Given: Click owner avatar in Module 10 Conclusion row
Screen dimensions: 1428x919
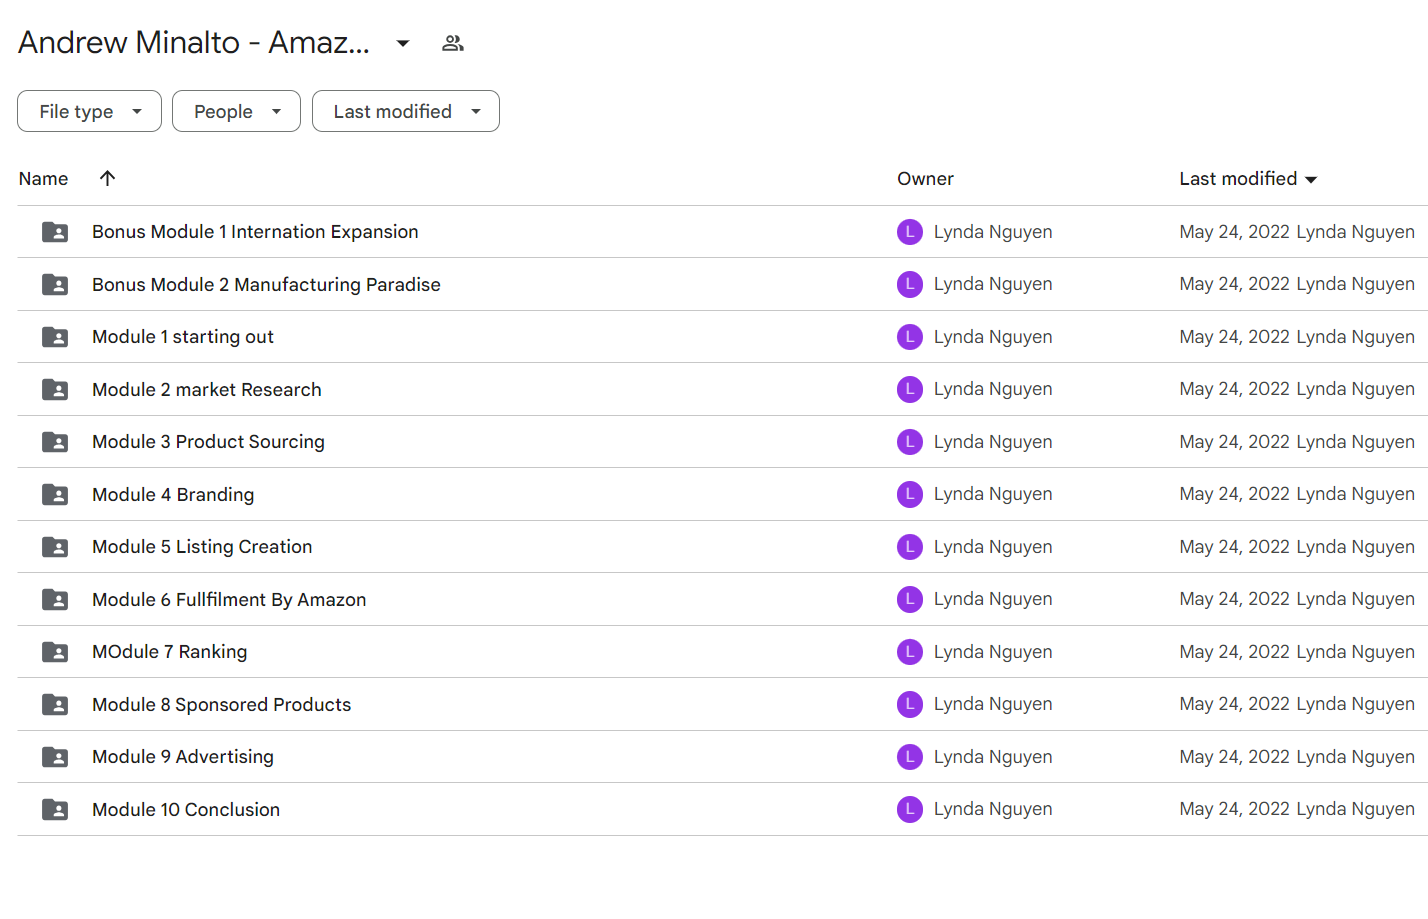Looking at the screenshot, I should coord(910,809).
